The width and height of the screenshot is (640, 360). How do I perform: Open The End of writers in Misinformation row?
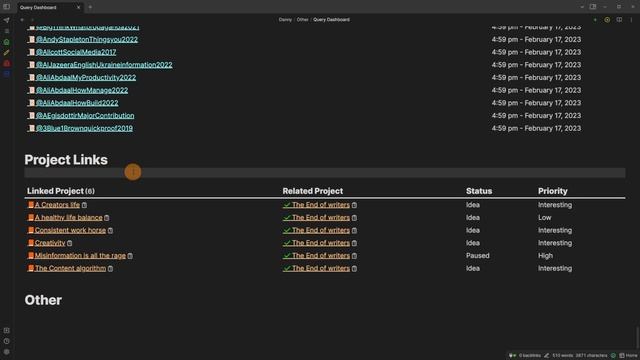(321, 256)
